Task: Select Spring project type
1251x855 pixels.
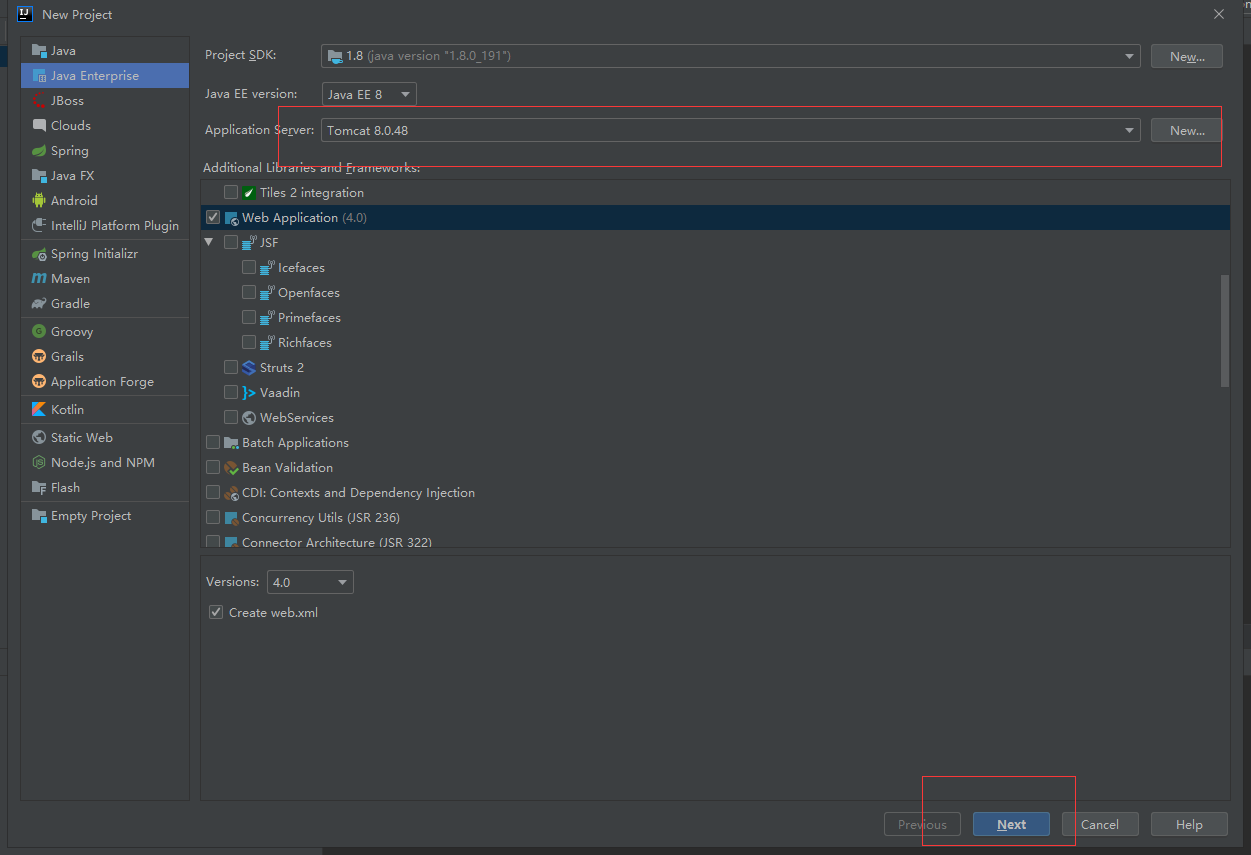Action: 105,150
